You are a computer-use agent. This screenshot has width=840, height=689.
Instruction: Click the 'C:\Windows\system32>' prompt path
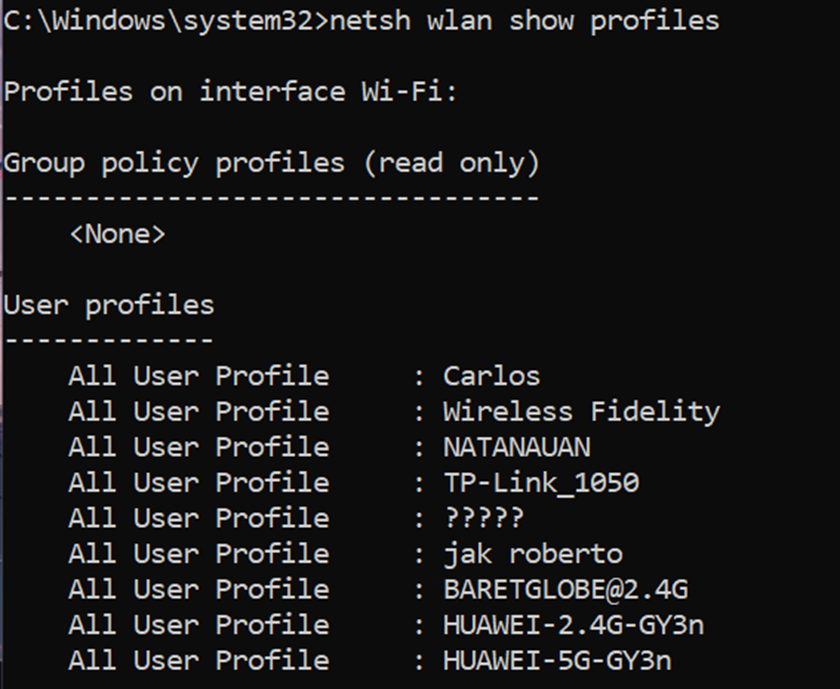(166, 21)
